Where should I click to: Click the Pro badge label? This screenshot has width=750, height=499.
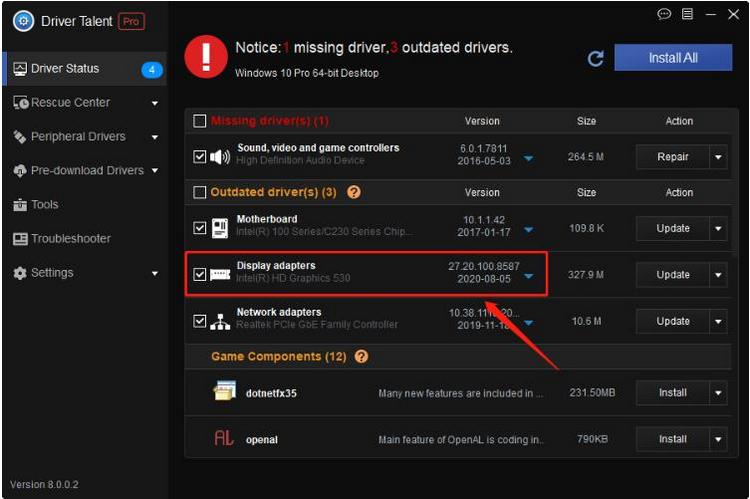(x=131, y=22)
